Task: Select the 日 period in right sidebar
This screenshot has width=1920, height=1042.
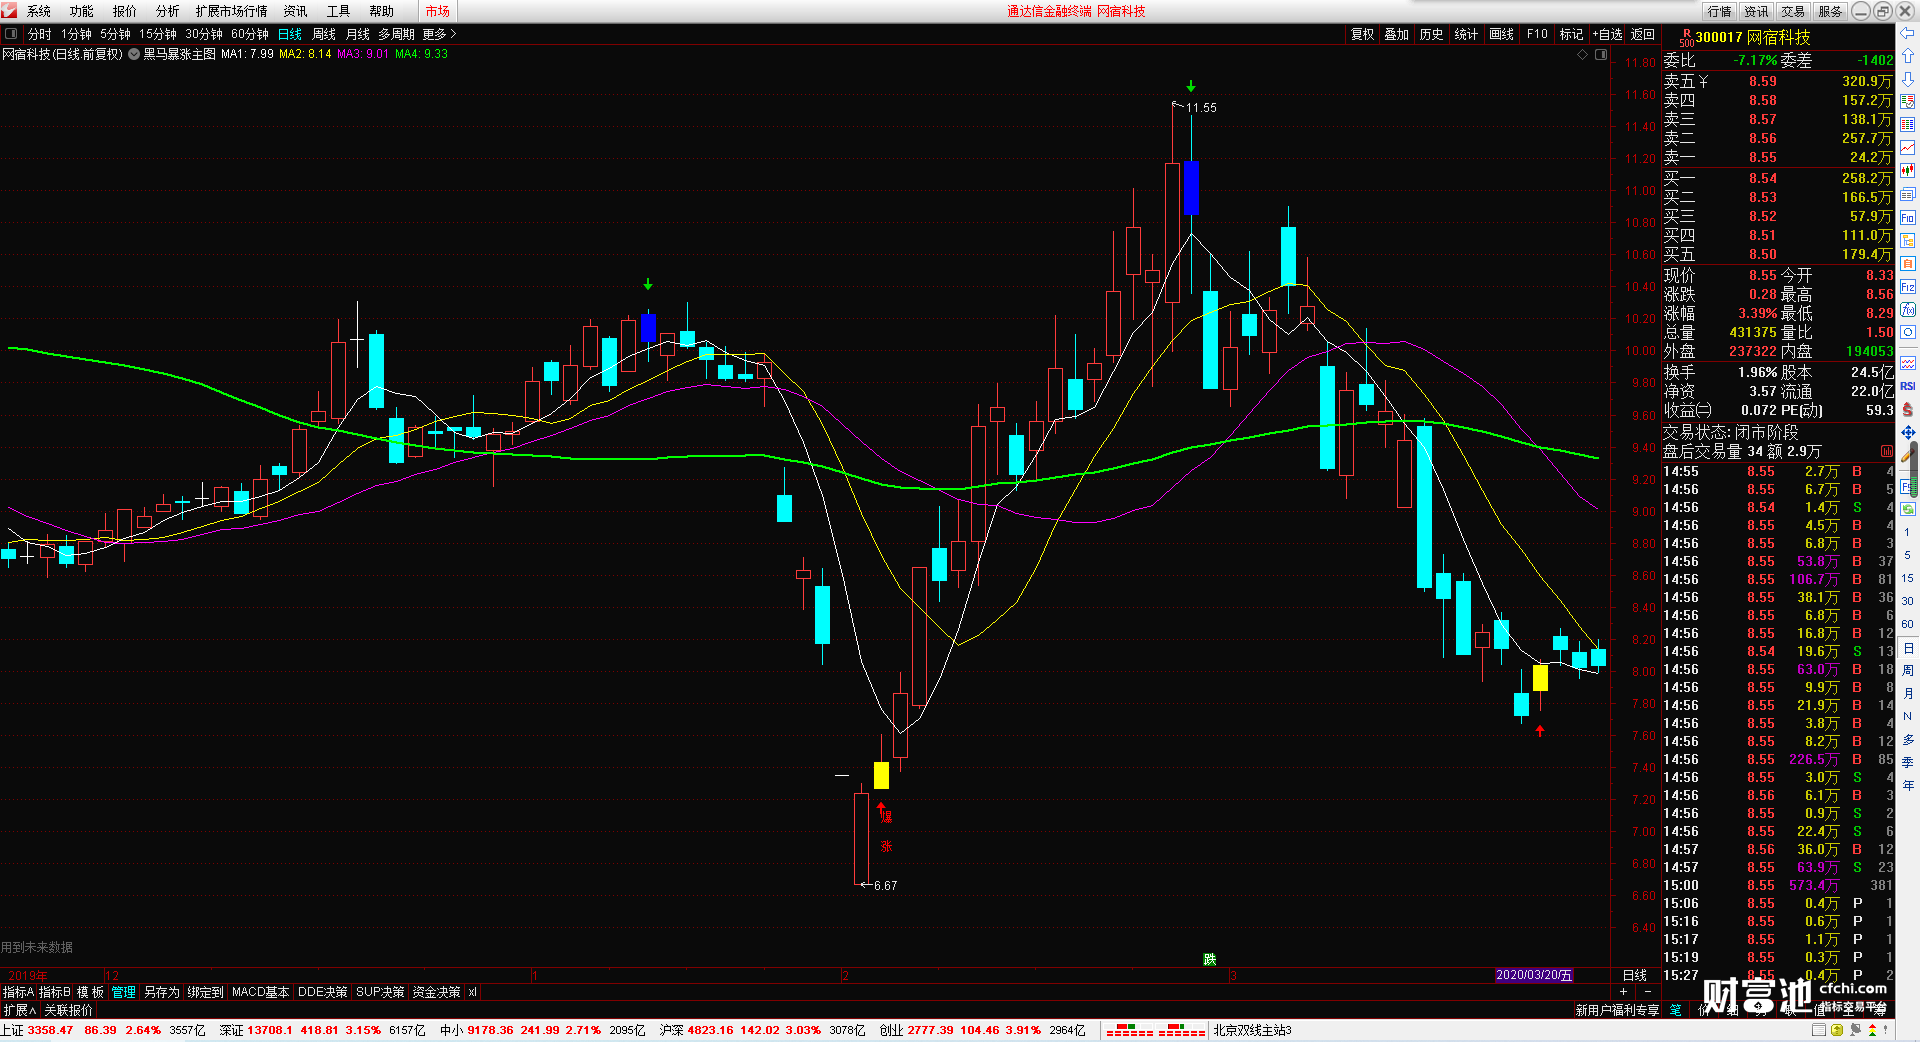Action: click(1908, 647)
